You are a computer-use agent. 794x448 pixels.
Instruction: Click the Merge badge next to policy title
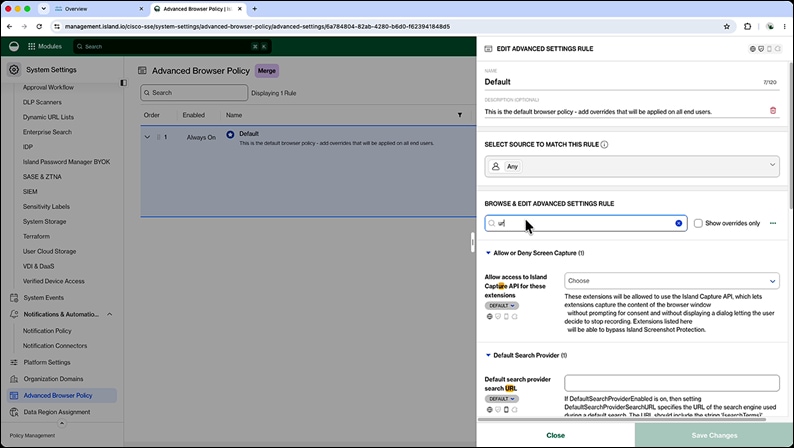(x=267, y=71)
